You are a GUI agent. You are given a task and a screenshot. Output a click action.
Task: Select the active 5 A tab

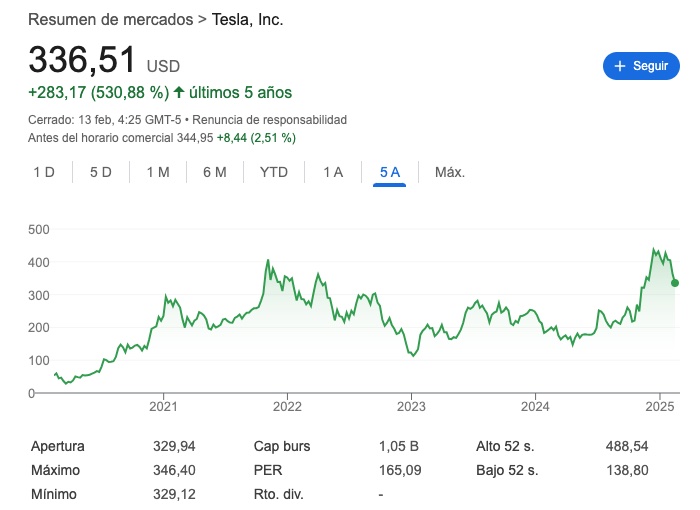point(389,172)
